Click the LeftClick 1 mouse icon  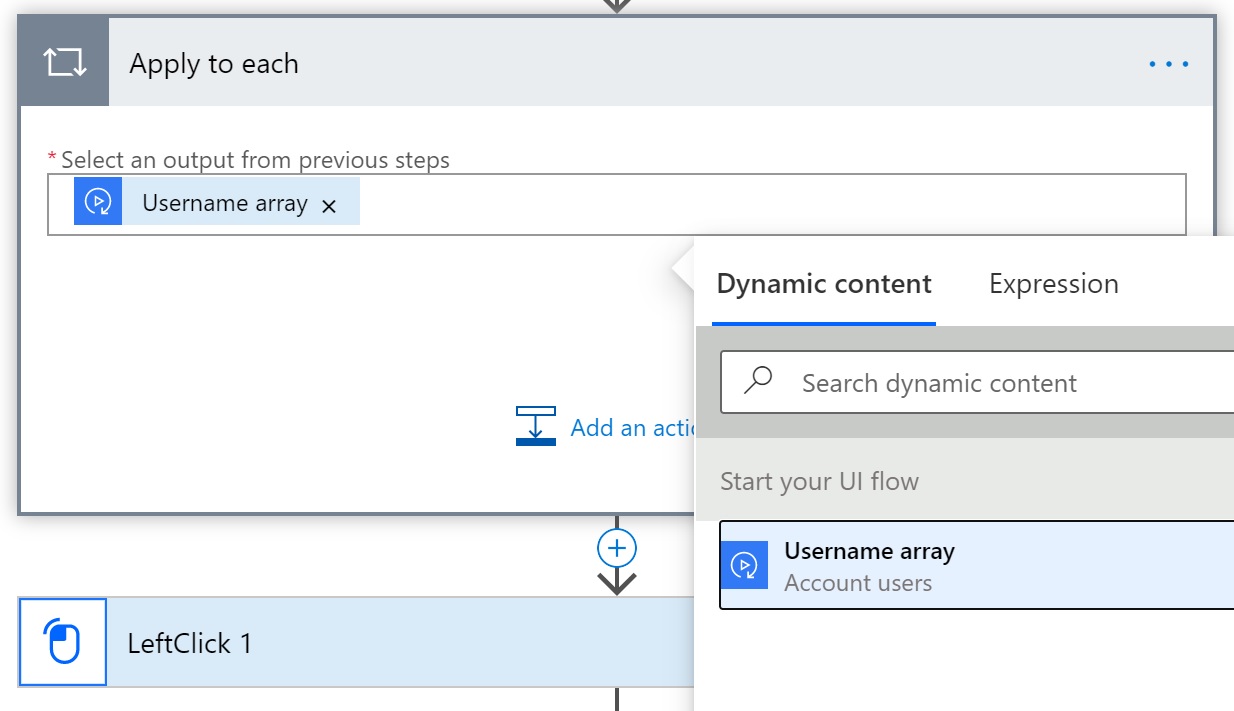[x=63, y=642]
